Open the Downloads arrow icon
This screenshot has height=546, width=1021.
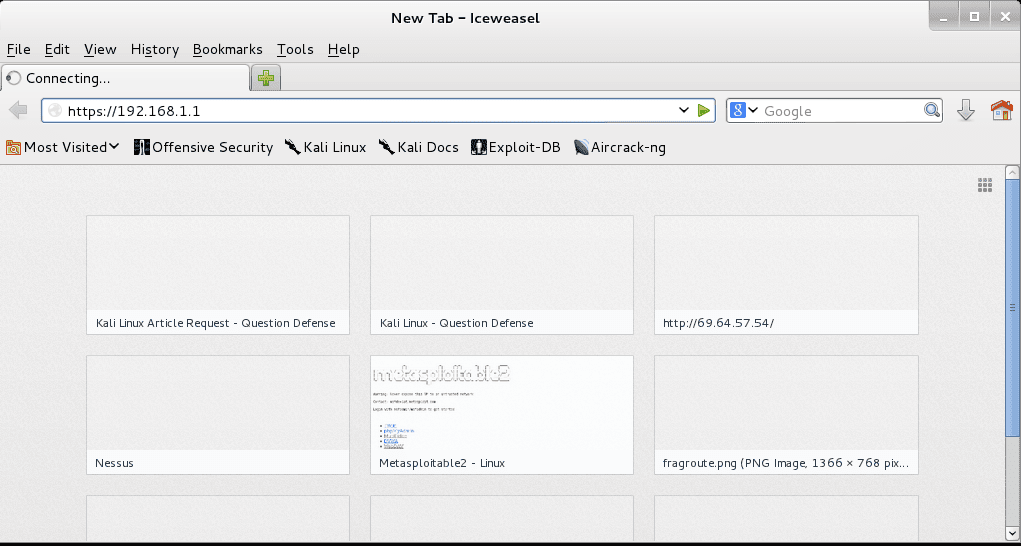(966, 111)
